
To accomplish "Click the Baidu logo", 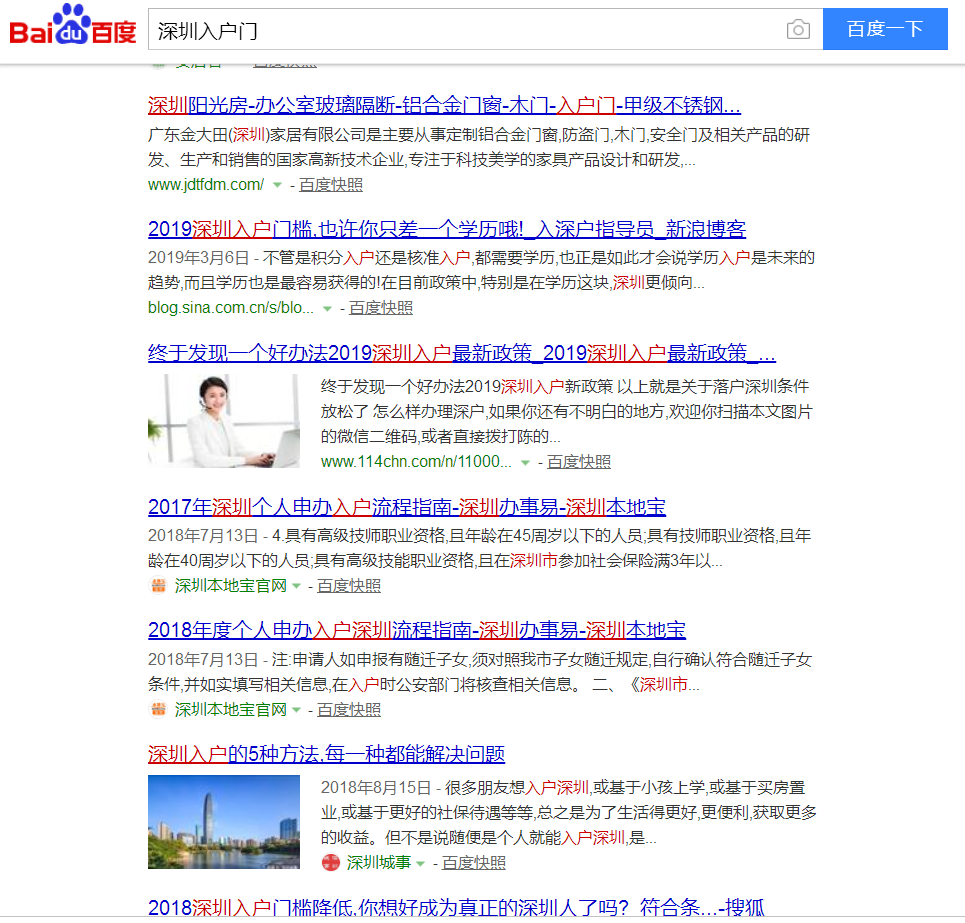I will 73,26.
